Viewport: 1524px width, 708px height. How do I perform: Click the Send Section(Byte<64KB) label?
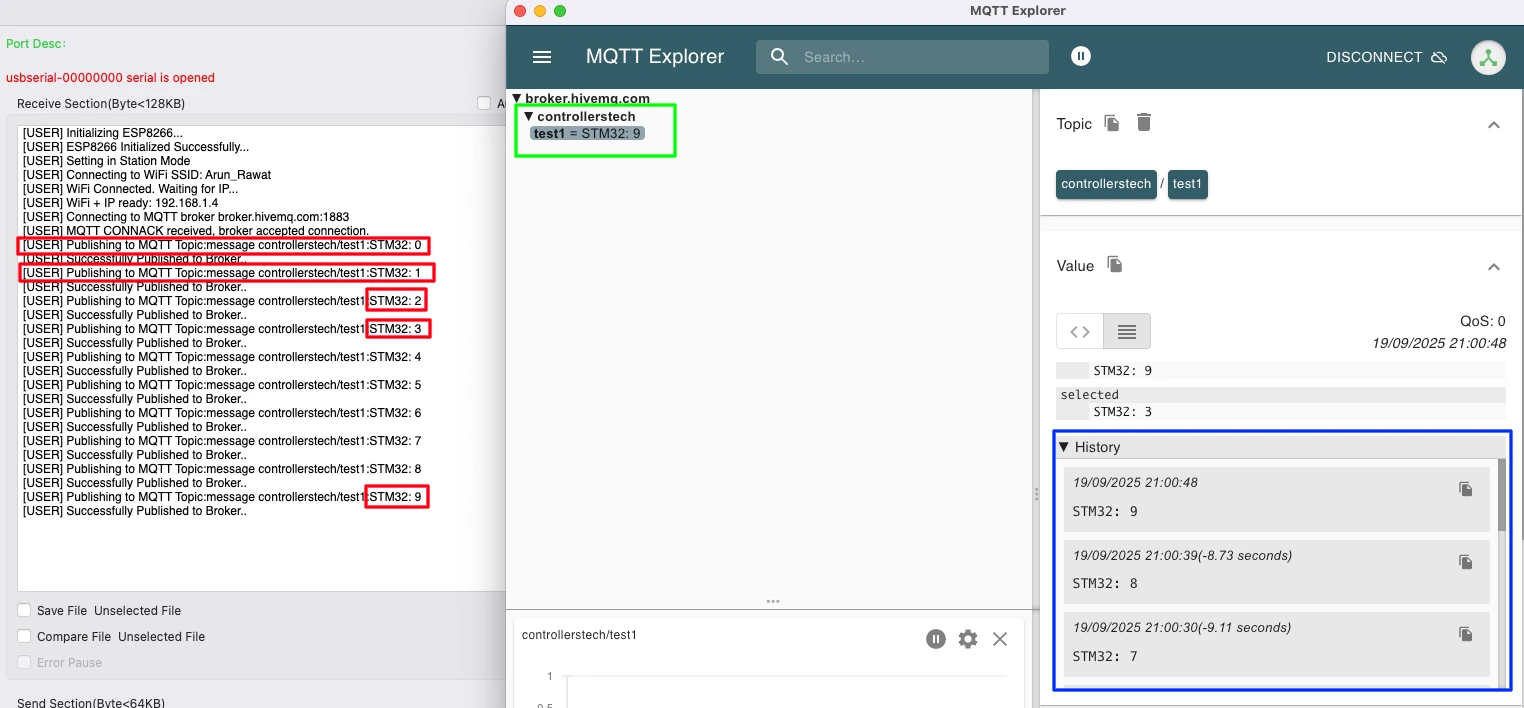(91, 702)
